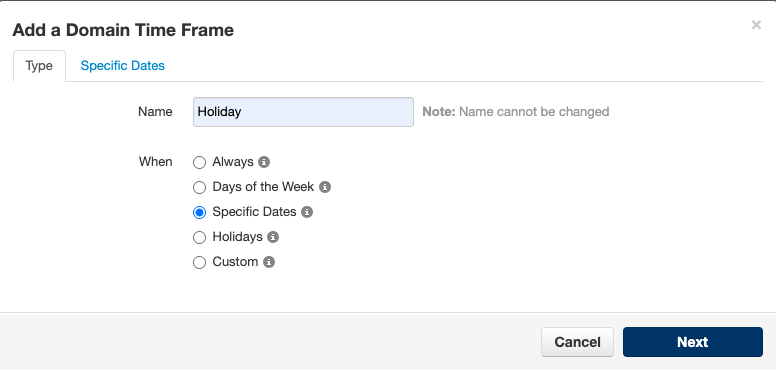The height and width of the screenshot is (370, 776).
Task: Focus the Name field containing Holiday
Action: click(x=303, y=112)
